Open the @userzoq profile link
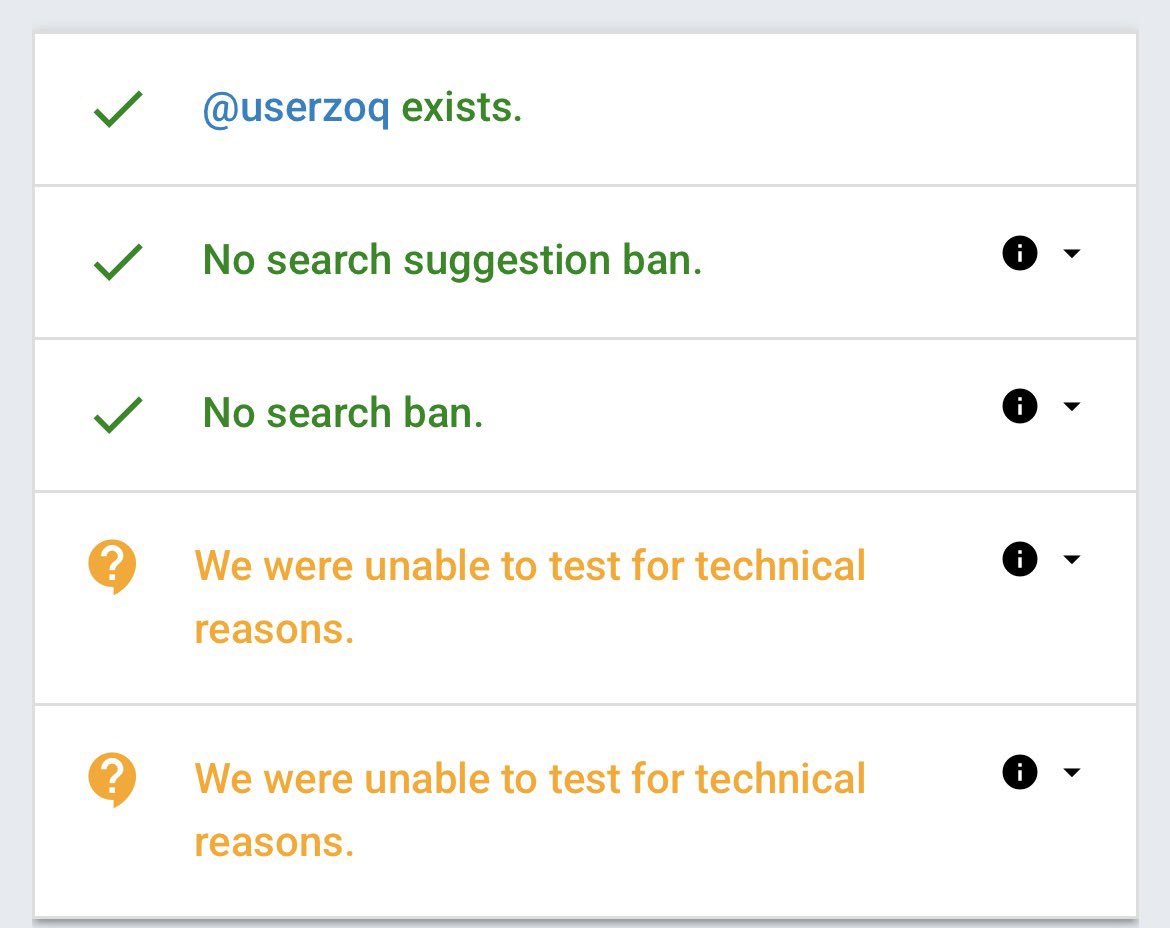This screenshot has height=928, width=1170. click(x=295, y=109)
